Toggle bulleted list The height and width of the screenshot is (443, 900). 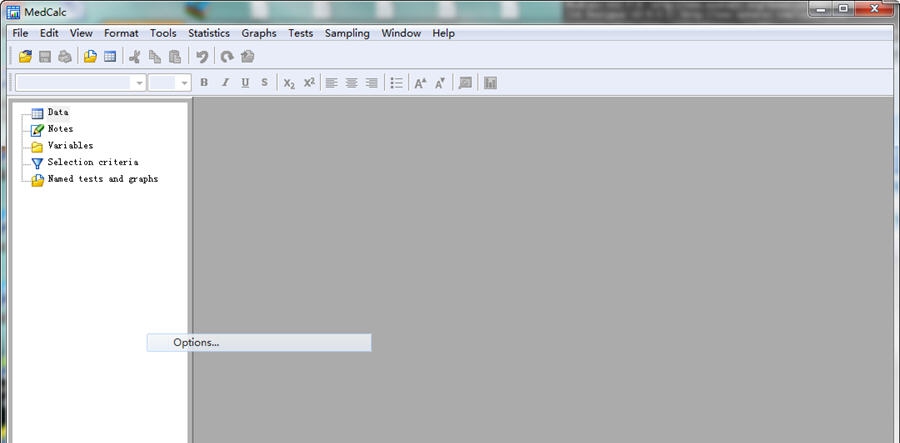coord(396,83)
